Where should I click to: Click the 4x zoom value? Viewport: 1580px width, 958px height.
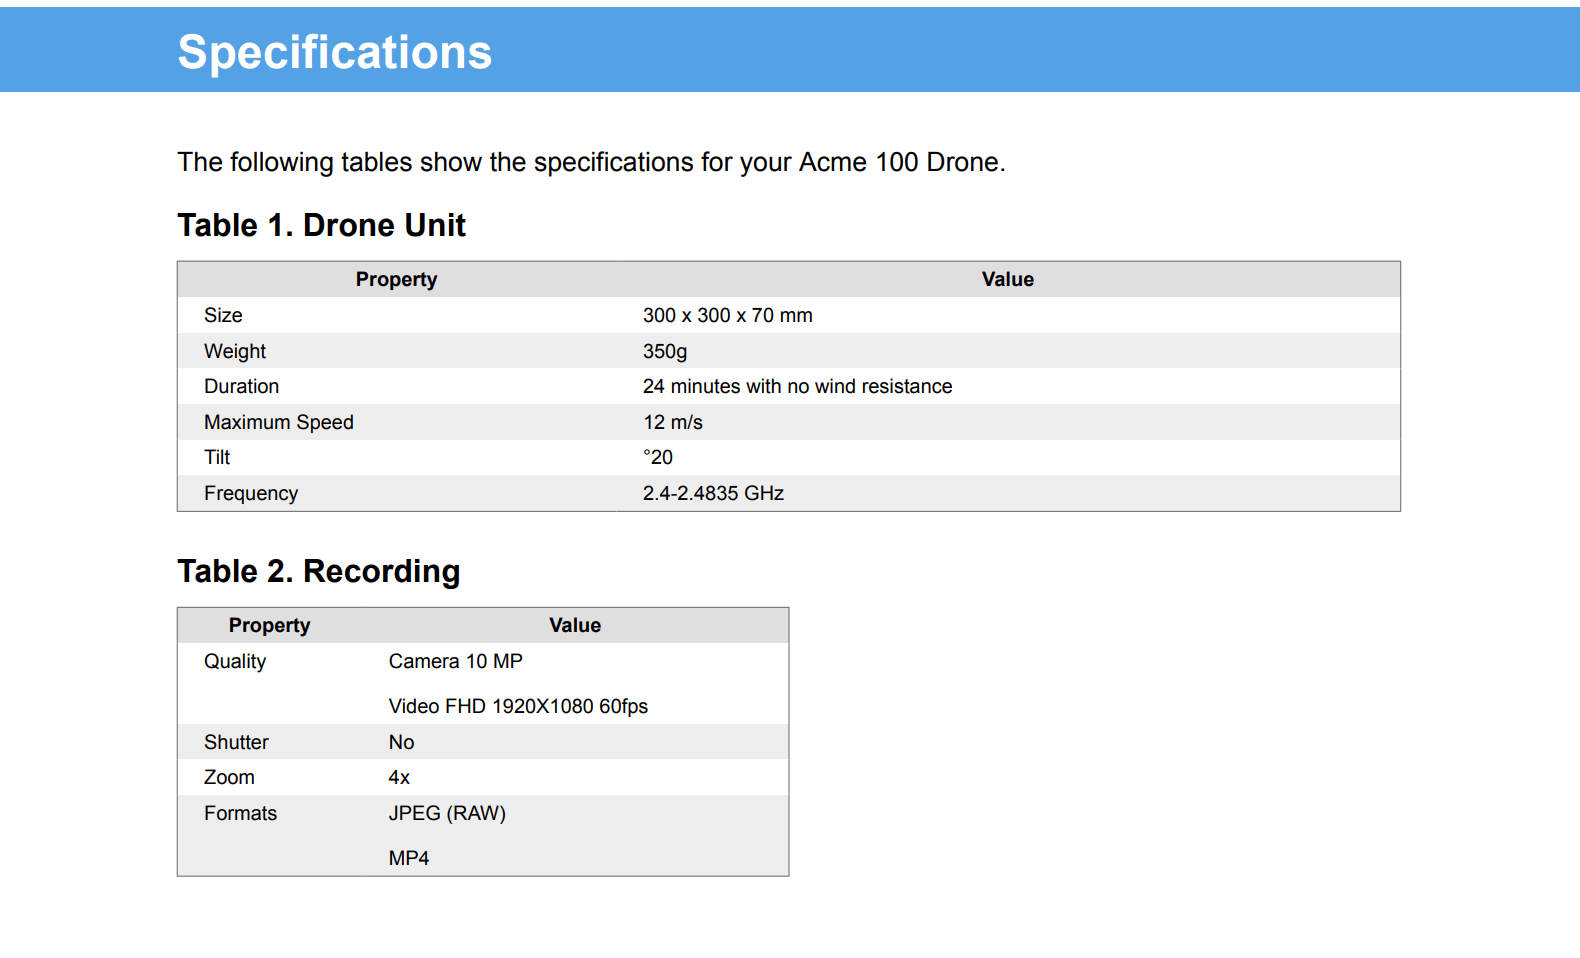click(x=399, y=778)
